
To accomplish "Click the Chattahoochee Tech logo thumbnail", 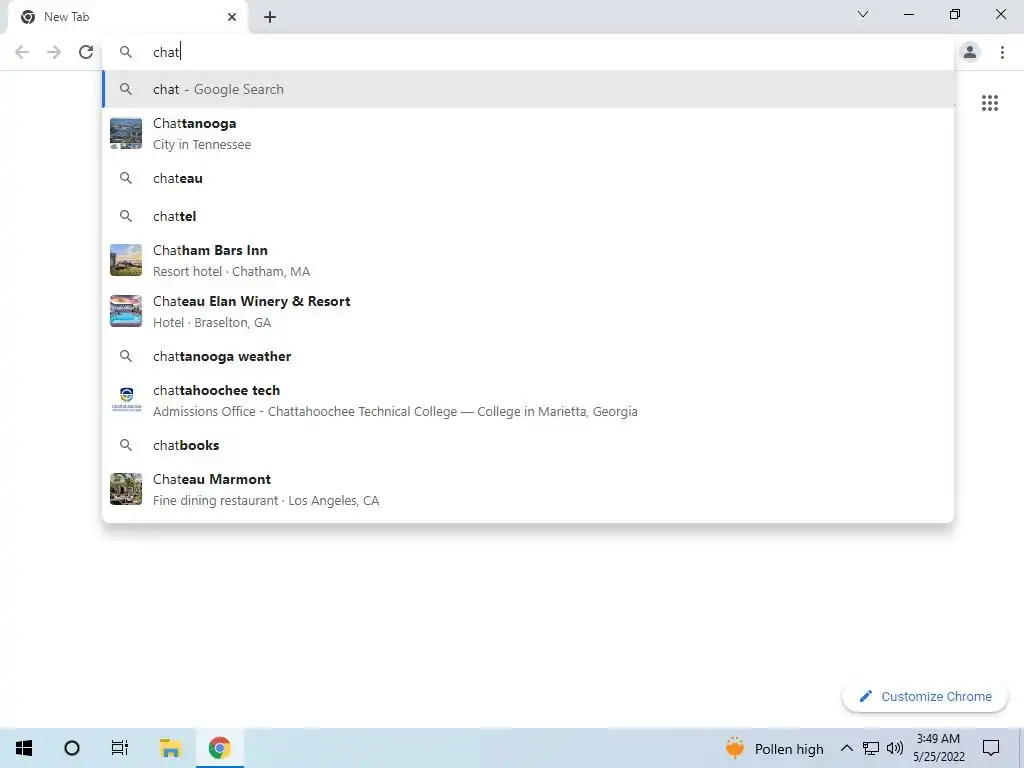I will (126, 400).
